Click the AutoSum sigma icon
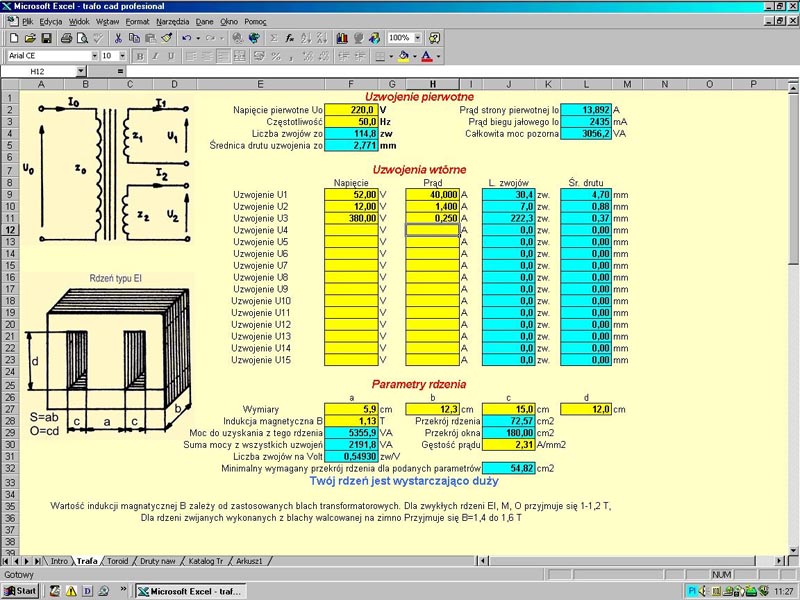Viewport: 800px width, 600px height. tap(273, 38)
